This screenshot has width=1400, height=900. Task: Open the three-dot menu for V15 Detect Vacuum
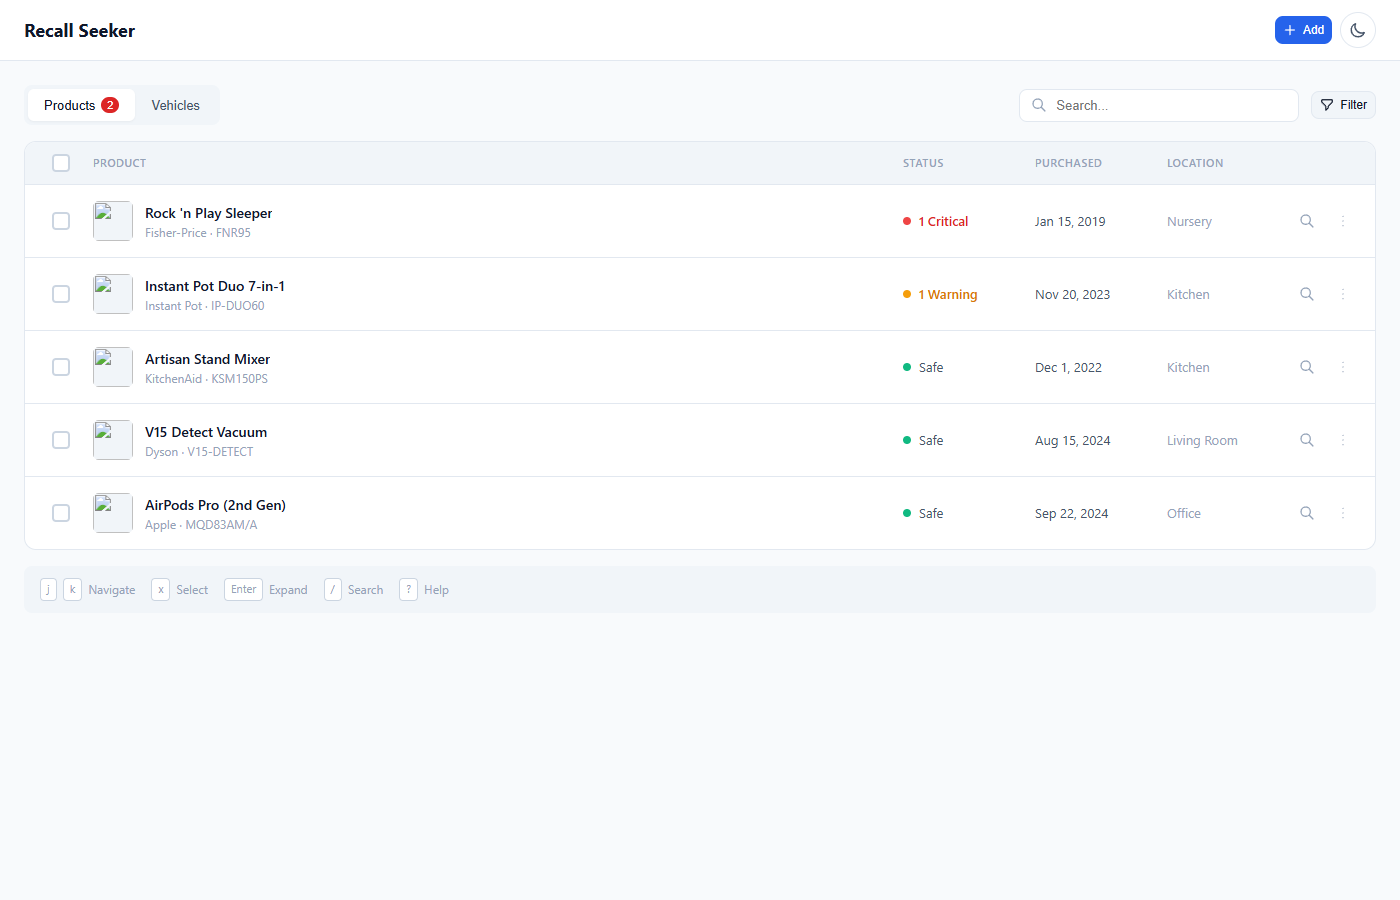tap(1343, 440)
